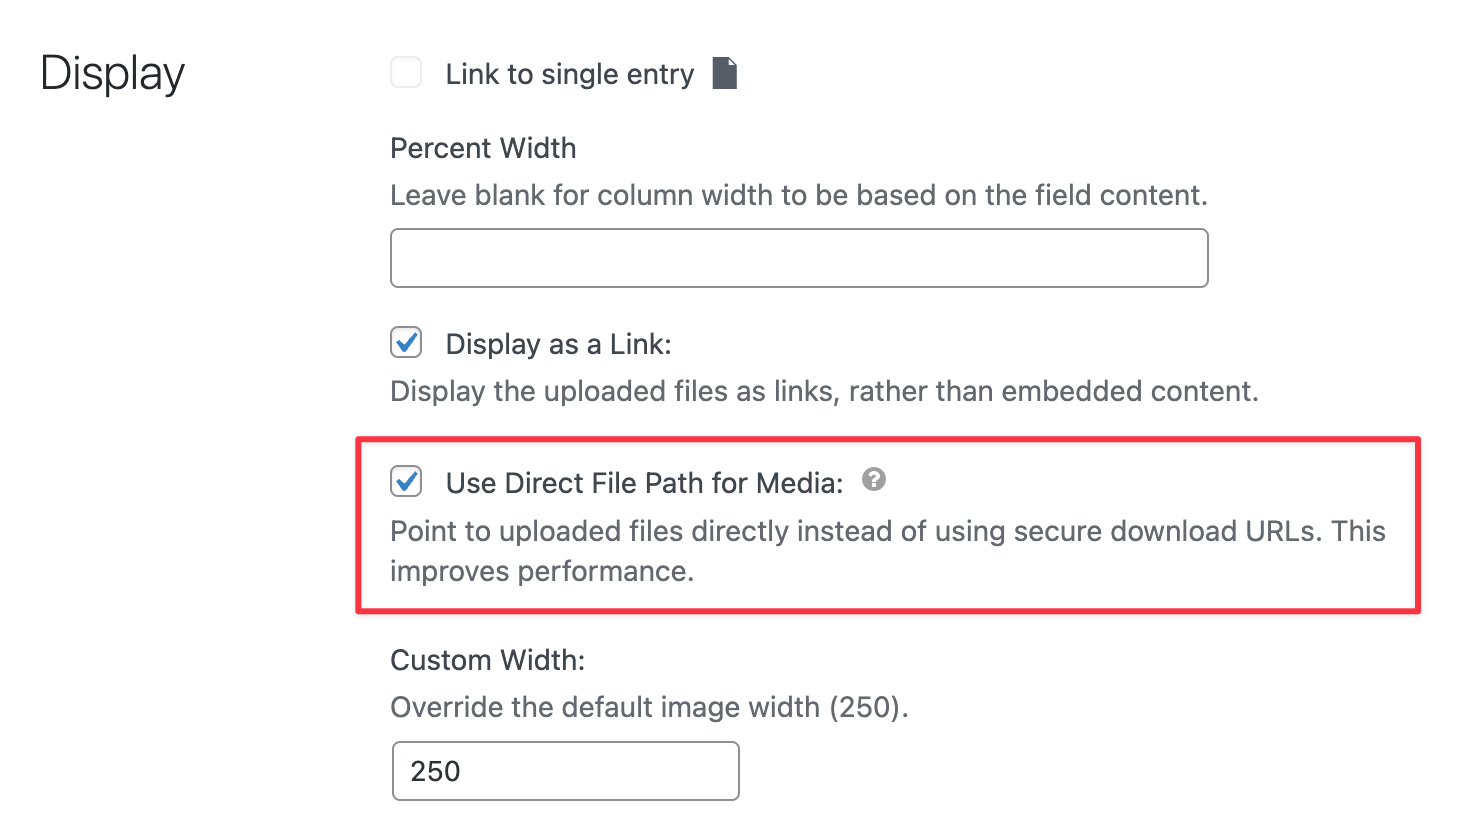The image size is (1480, 836).
Task: Click the document icon beside Link to single entry
Action: click(x=725, y=73)
